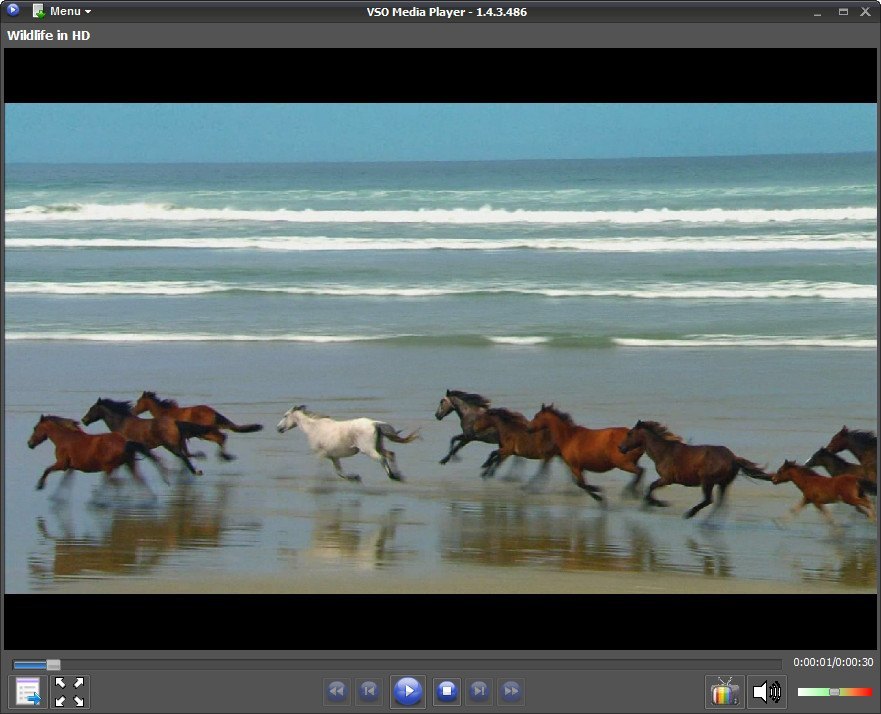Toggle play/pause with the blue Play button
This screenshot has height=714, width=881.
point(407,691)
